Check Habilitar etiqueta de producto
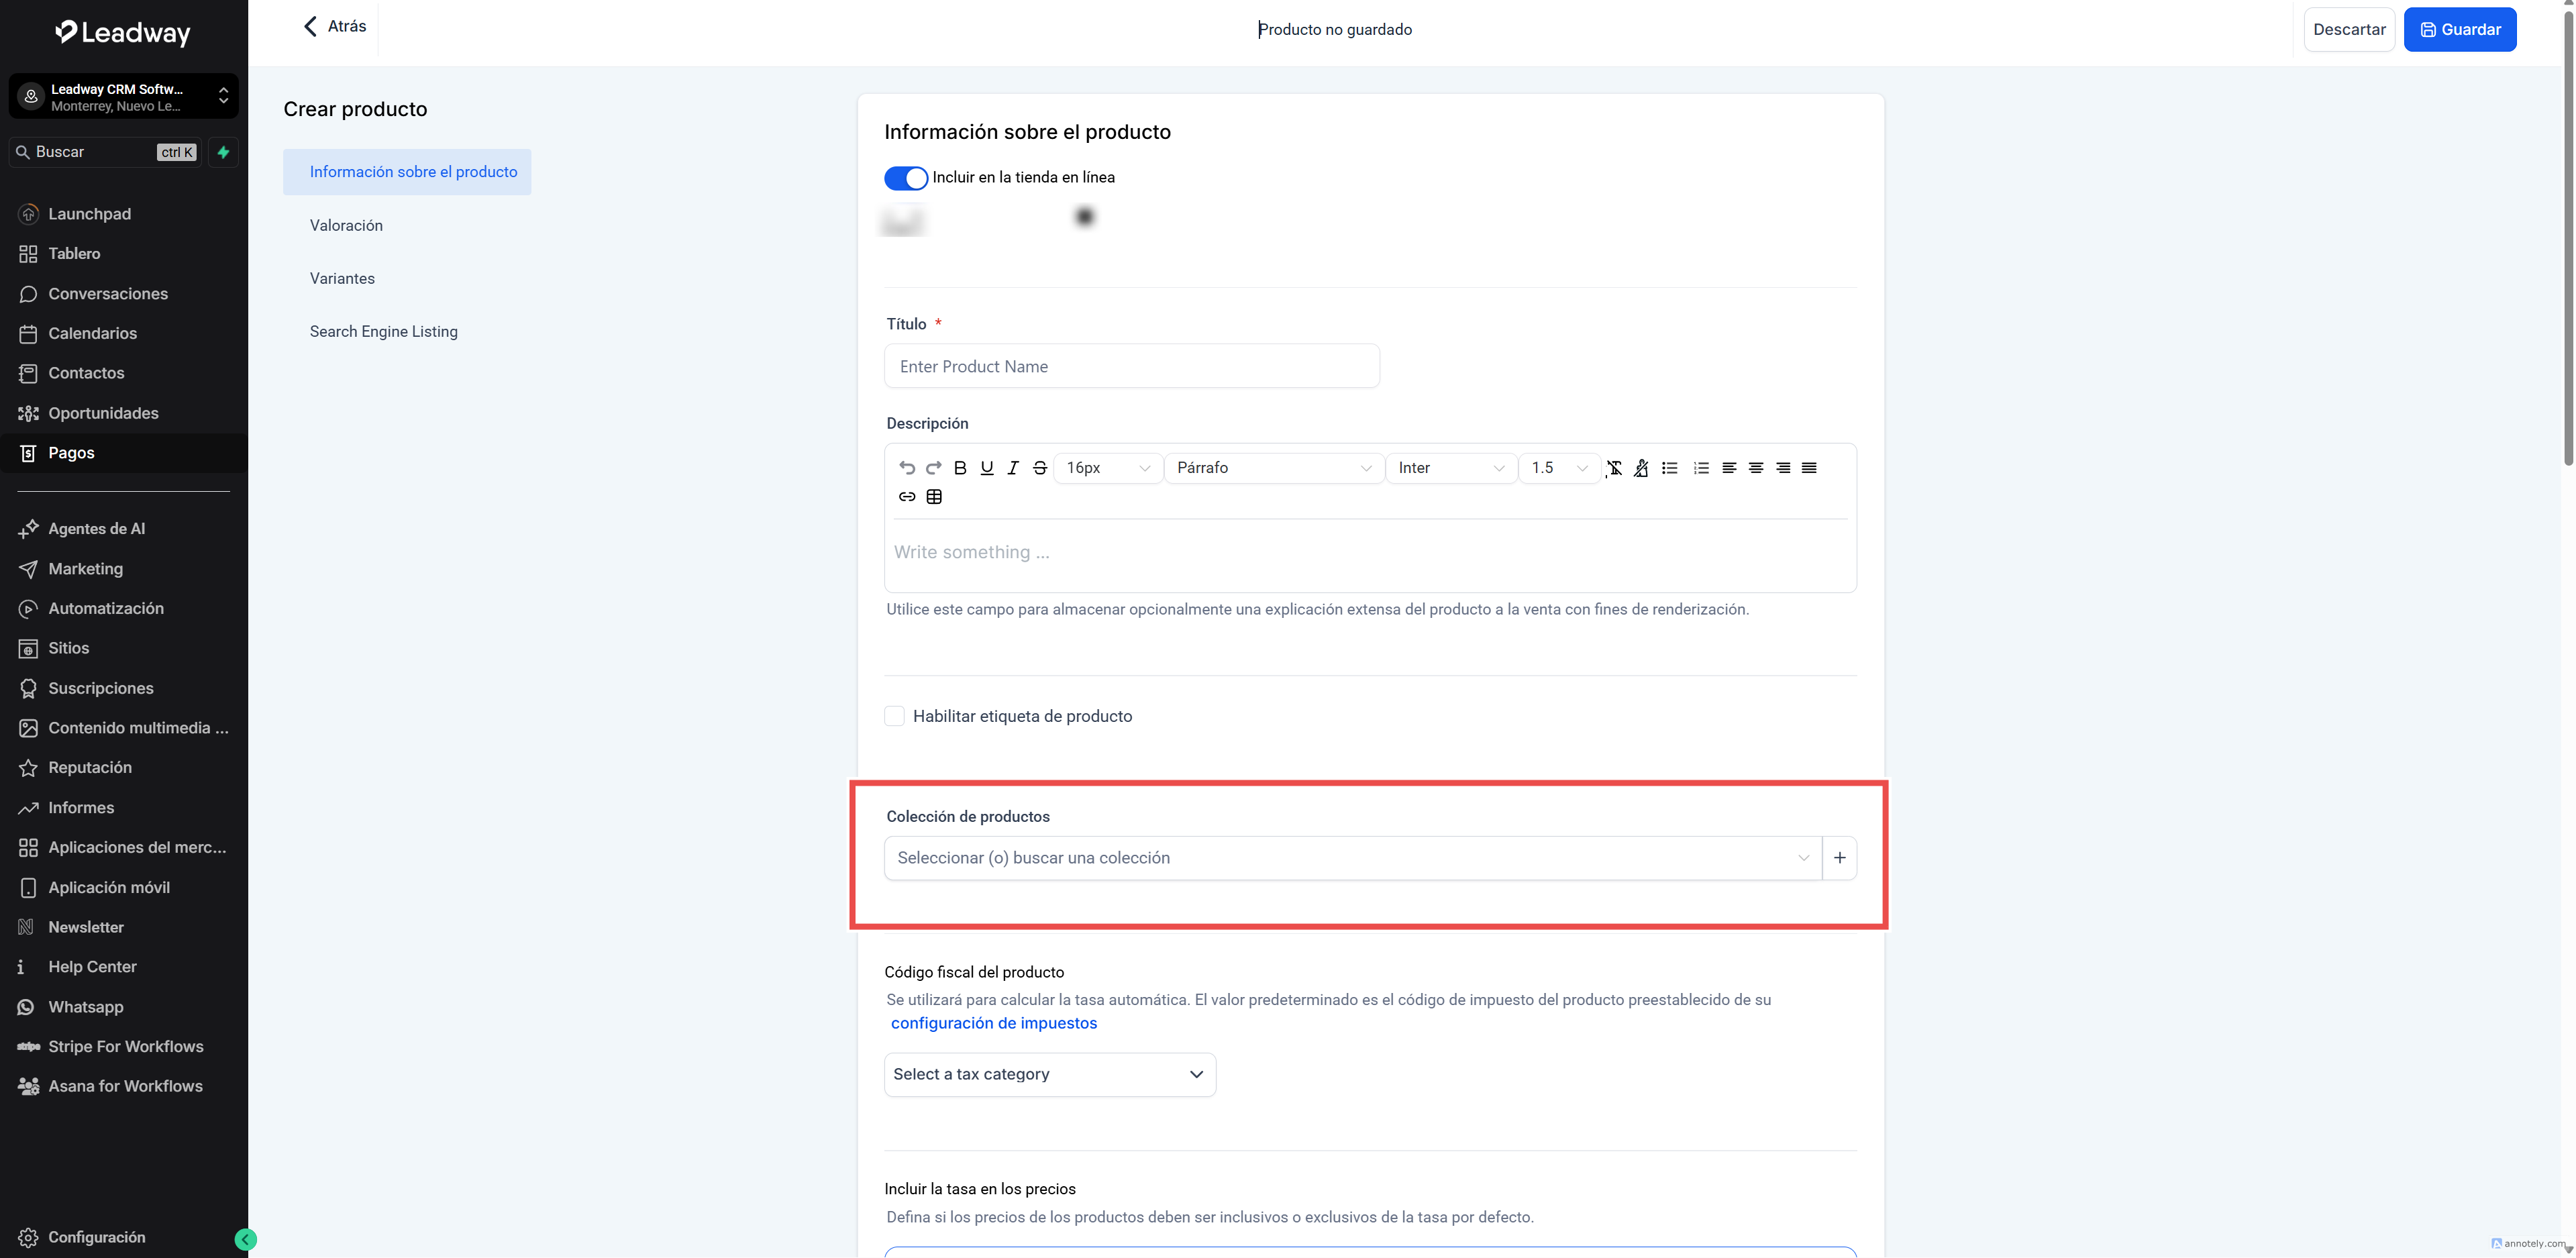The height and width of the screenshot is (1258, 2576). pos(895,716)
